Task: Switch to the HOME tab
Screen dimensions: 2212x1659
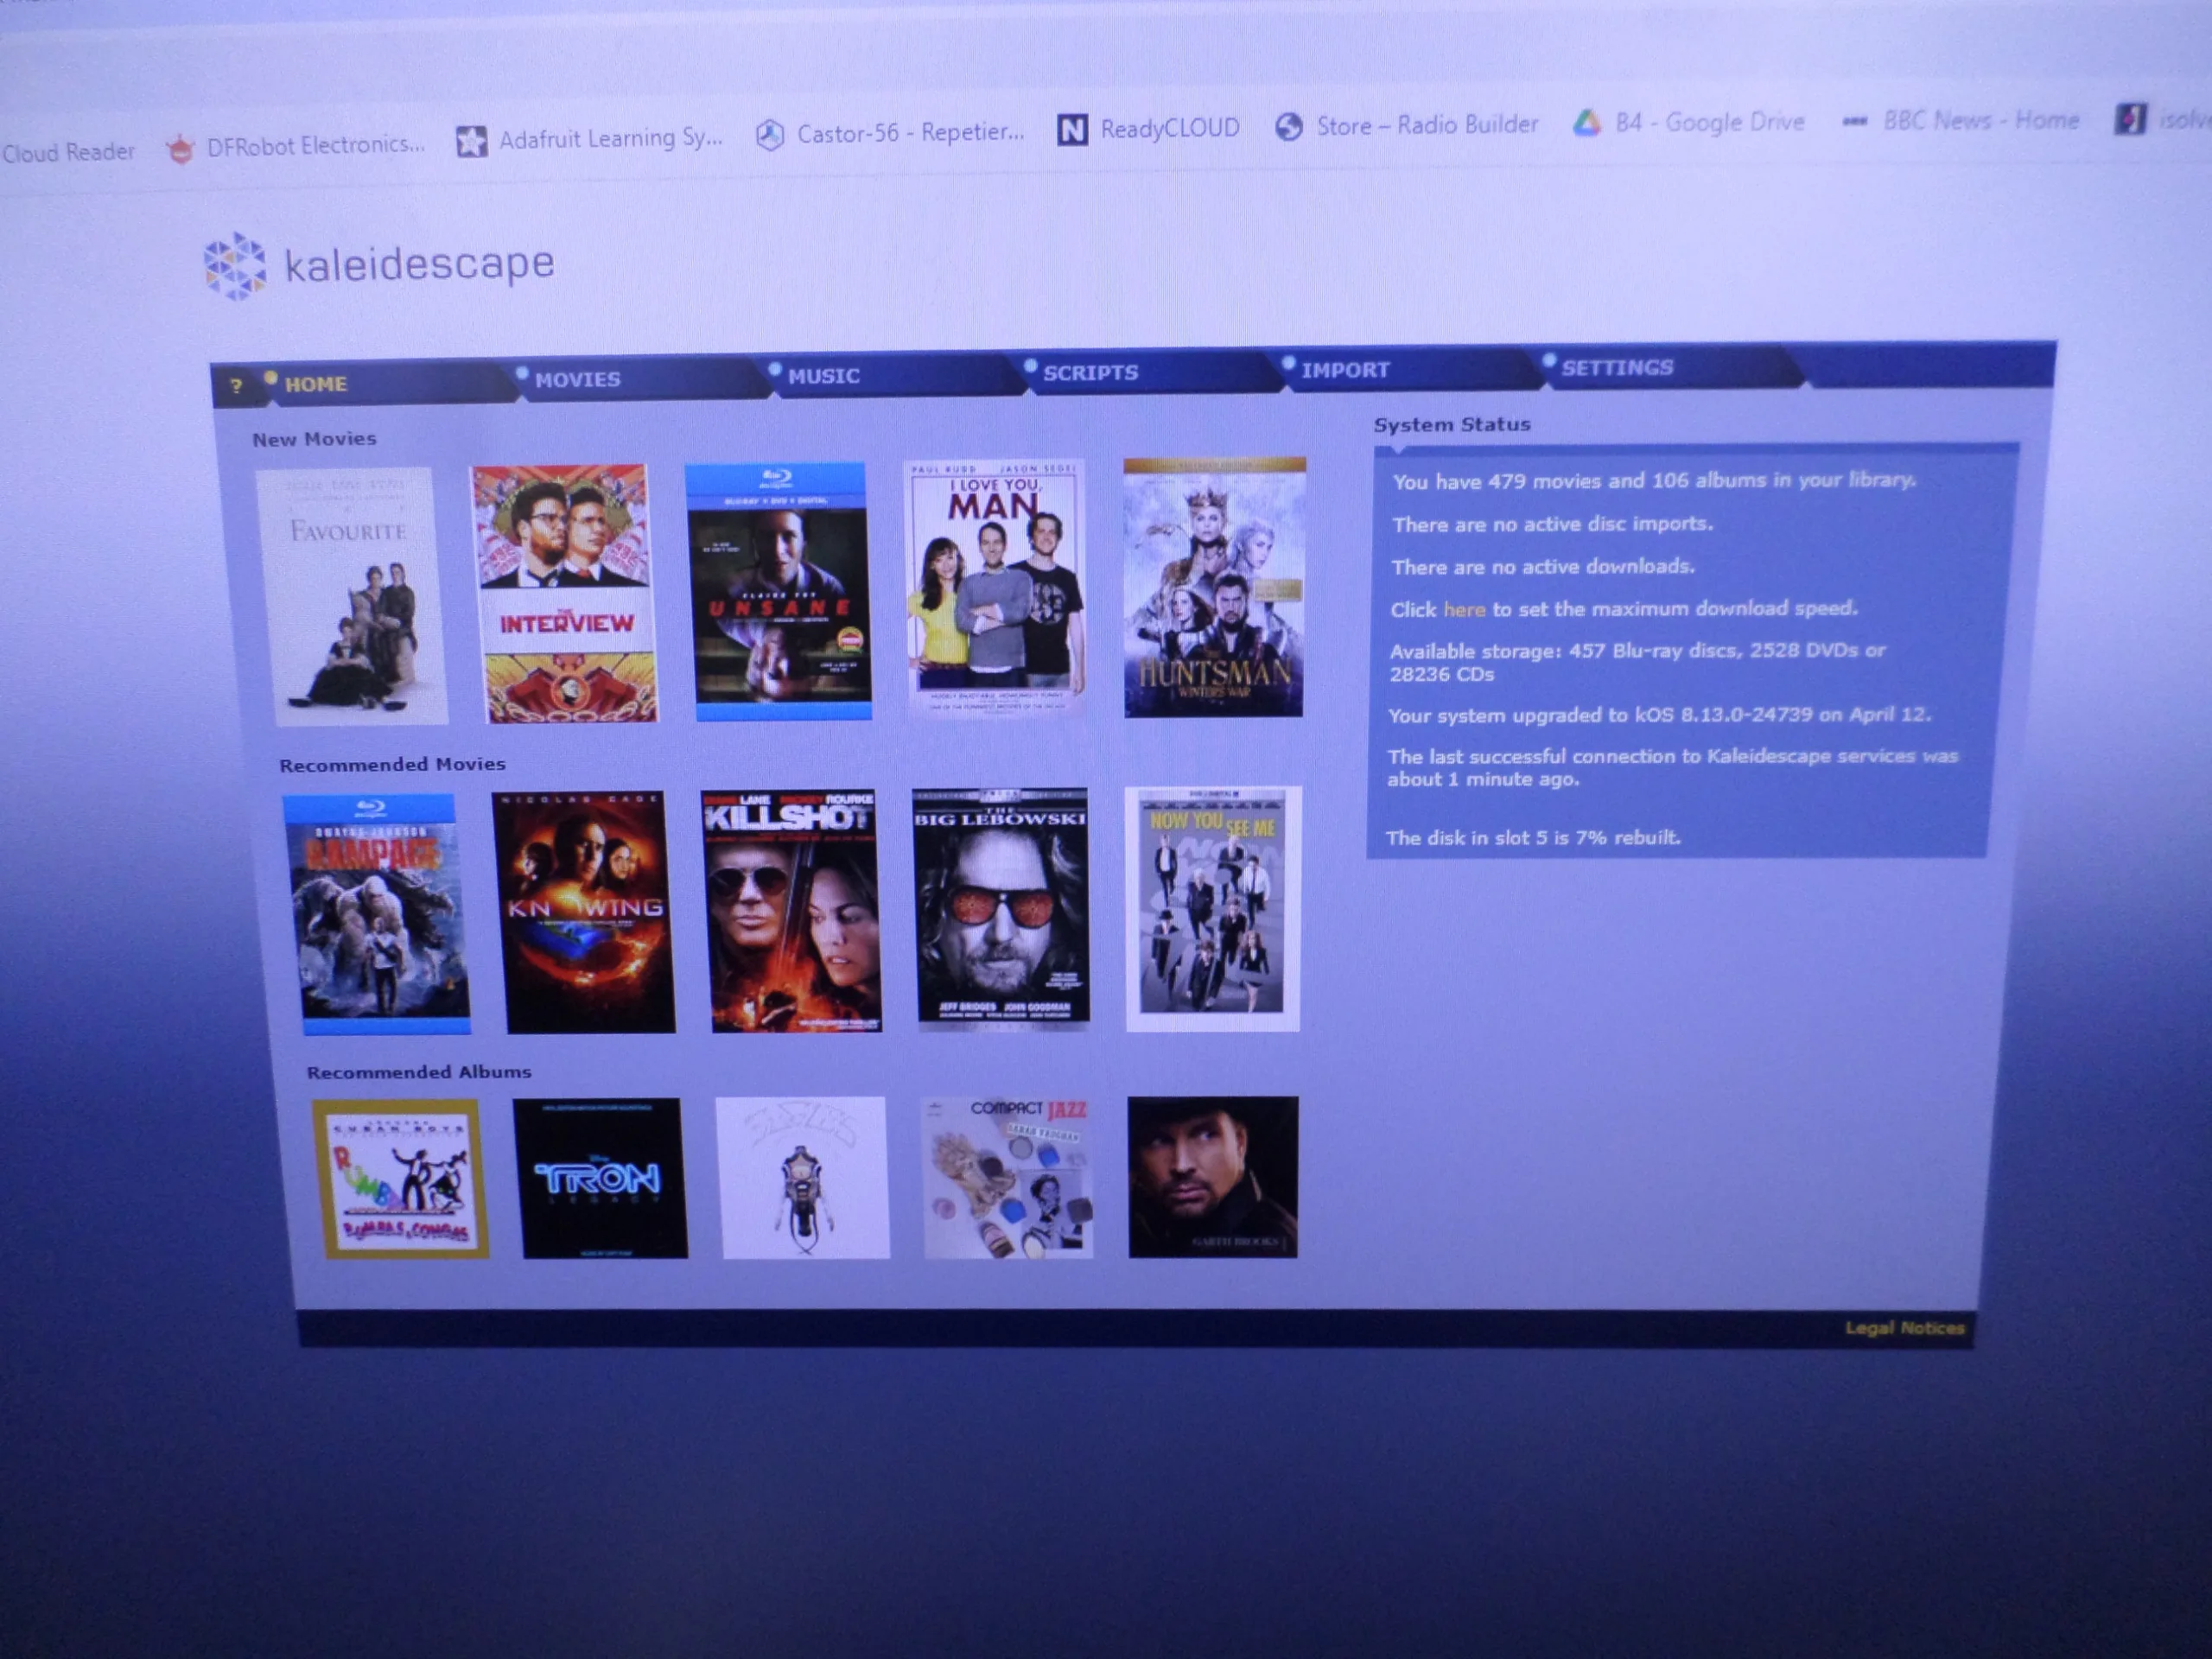Action: pyautogui.click(x=316, y=384)
